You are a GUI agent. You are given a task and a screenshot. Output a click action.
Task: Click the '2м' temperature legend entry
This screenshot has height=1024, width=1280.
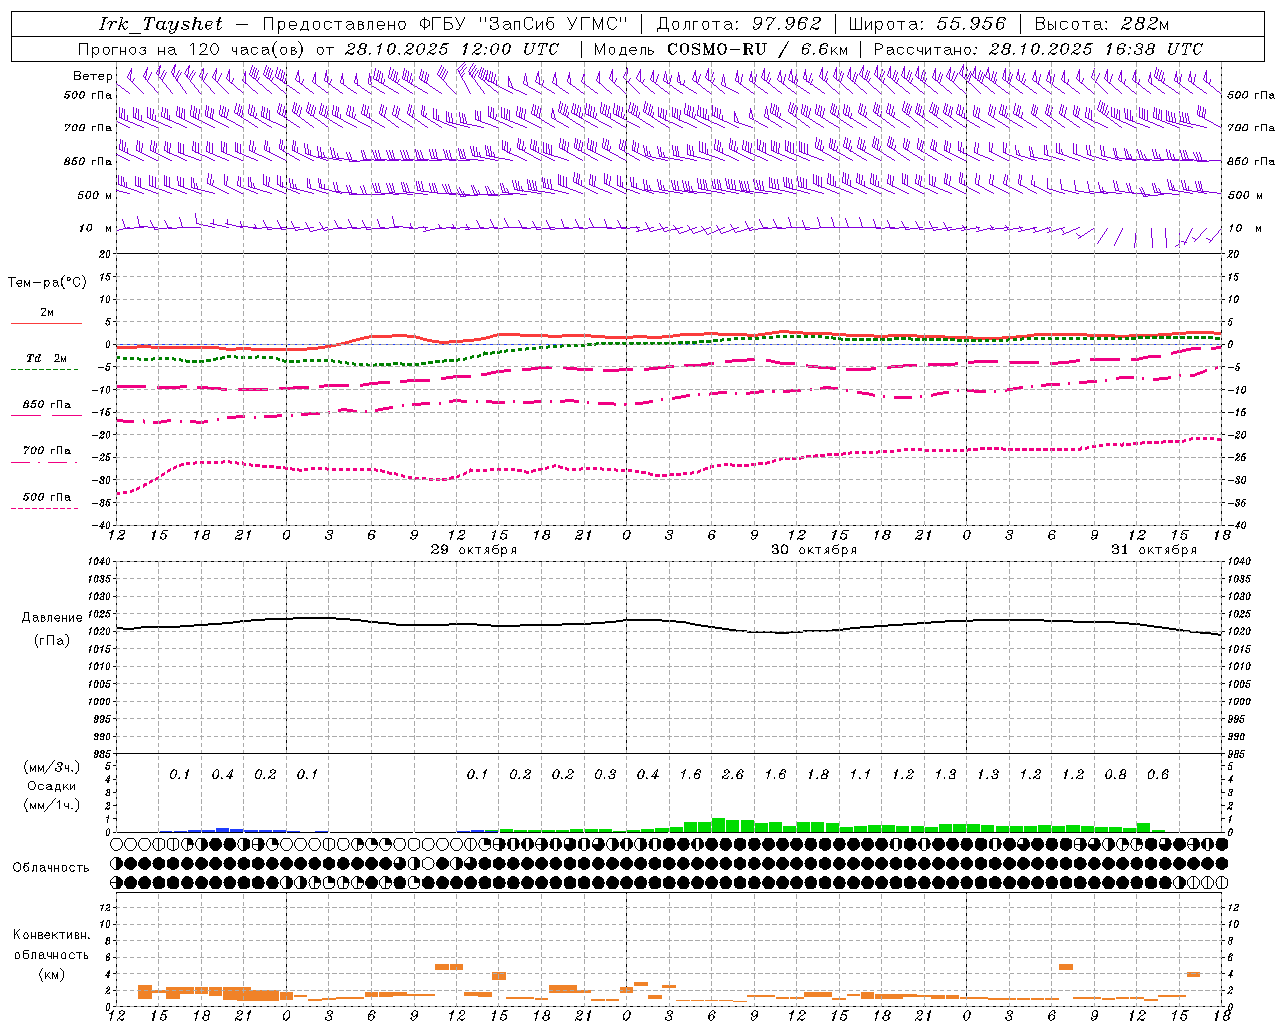click(47, 313)
